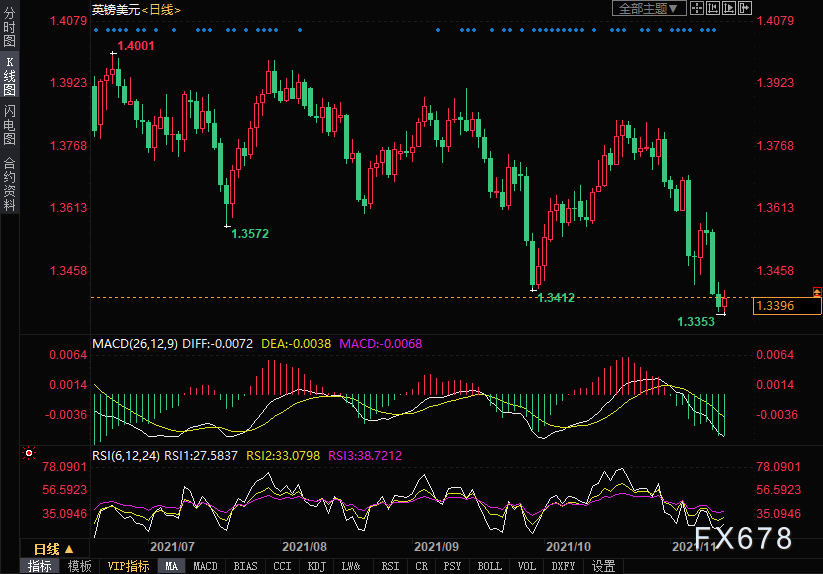
Task: Expand the 日线 period selector at bottom left
Action: coord(54,549)
